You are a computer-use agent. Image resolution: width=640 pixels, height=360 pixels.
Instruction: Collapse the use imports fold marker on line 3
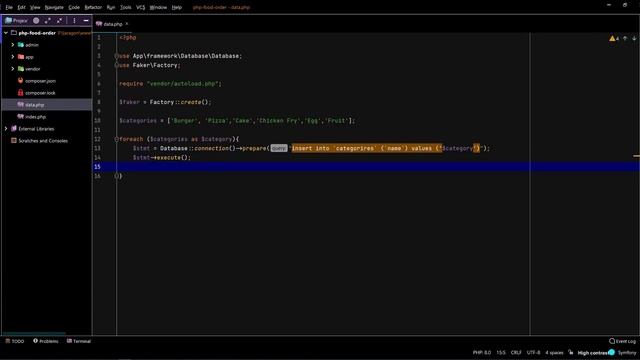pos(117,56)
